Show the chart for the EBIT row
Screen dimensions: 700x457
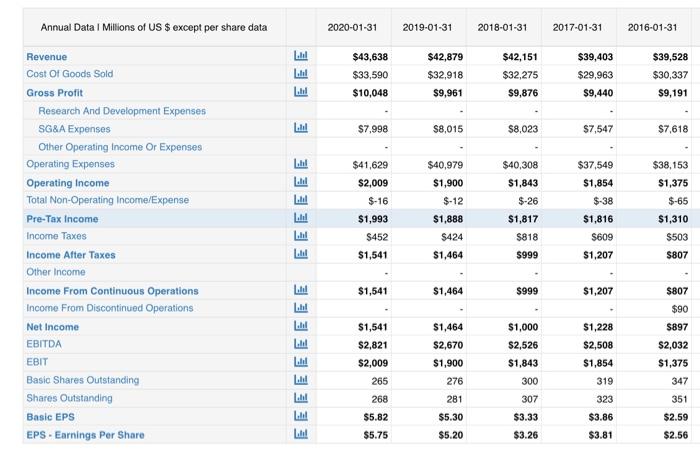point(301,362)
